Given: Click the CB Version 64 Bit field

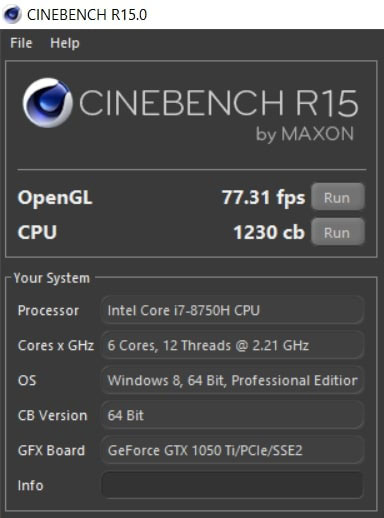Looking at the screenshot, I should pyautogui.click(x=232, y=415).
